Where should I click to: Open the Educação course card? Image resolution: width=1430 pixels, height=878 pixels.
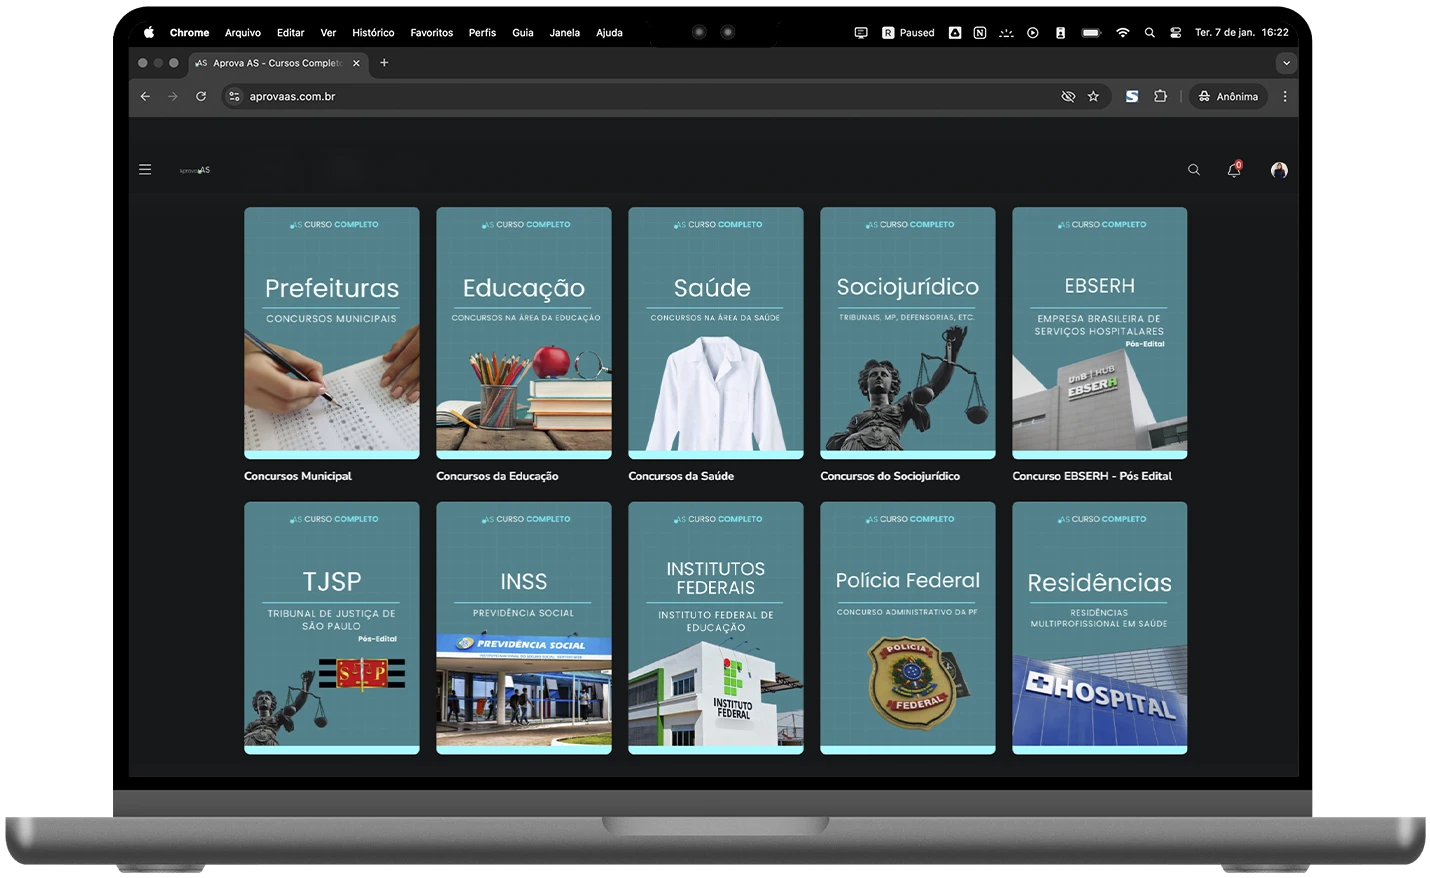coord(524,333)
